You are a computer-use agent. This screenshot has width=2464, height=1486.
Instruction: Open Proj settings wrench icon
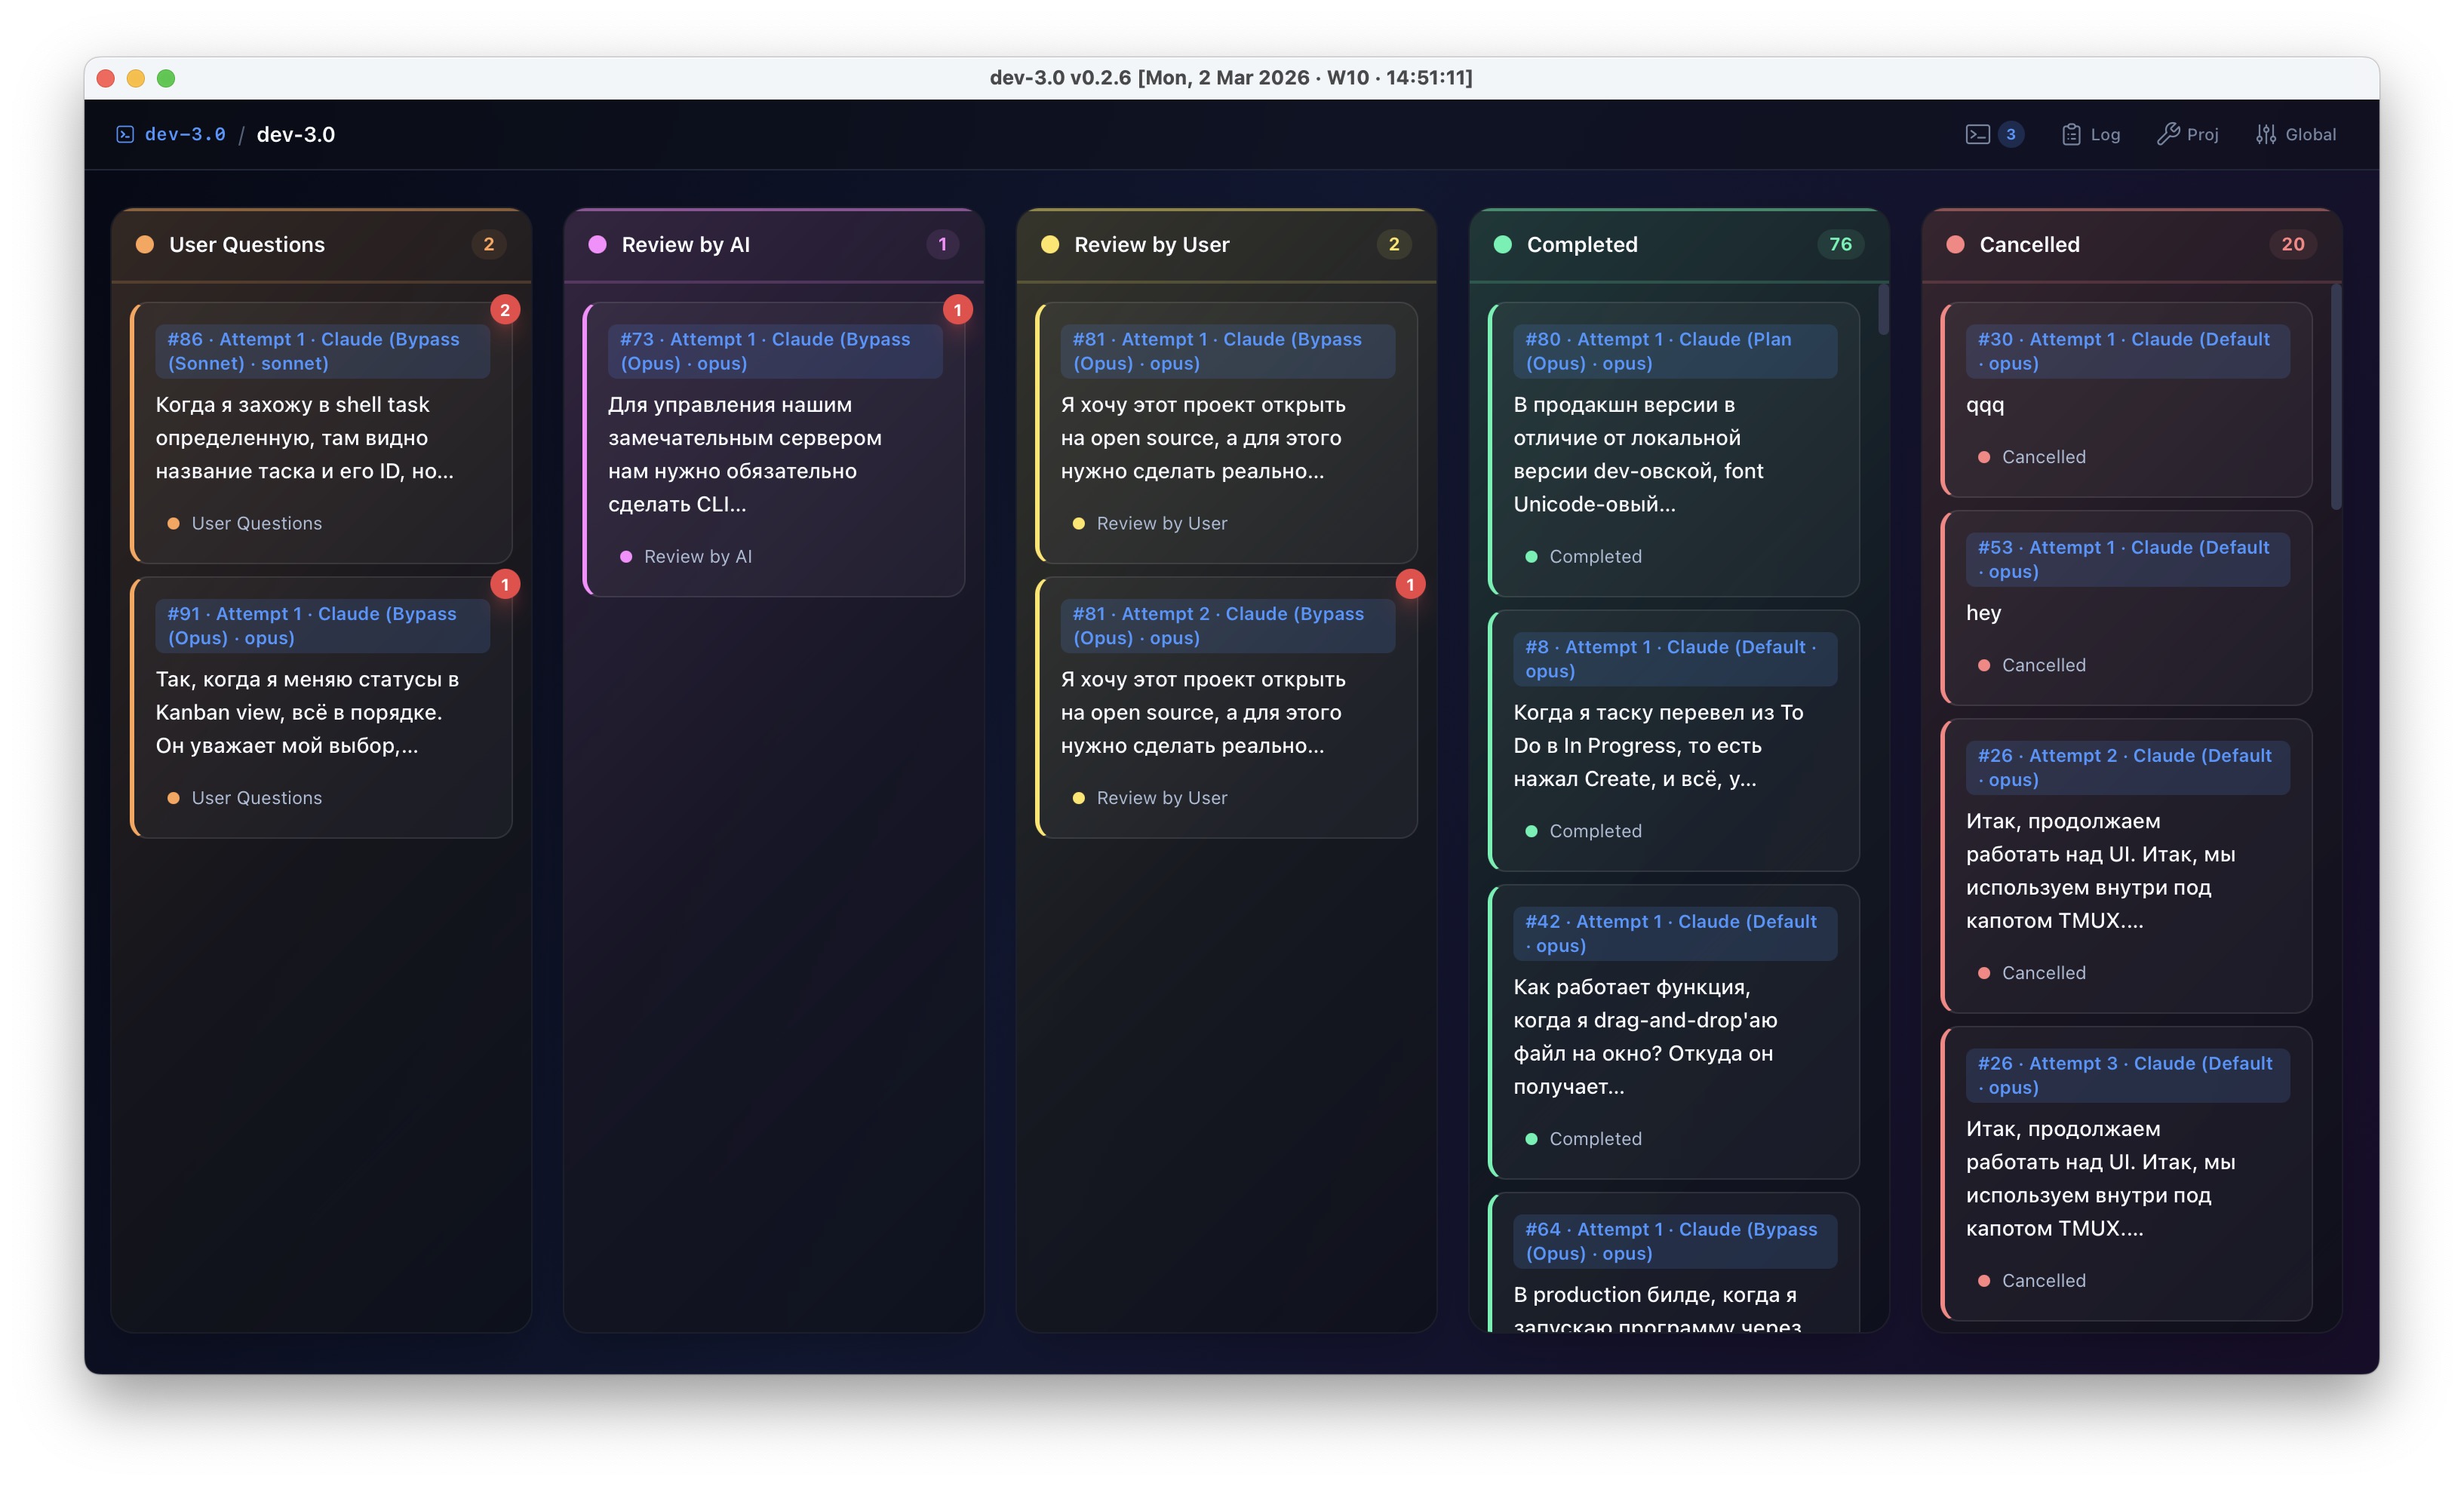pos(2167,134)
